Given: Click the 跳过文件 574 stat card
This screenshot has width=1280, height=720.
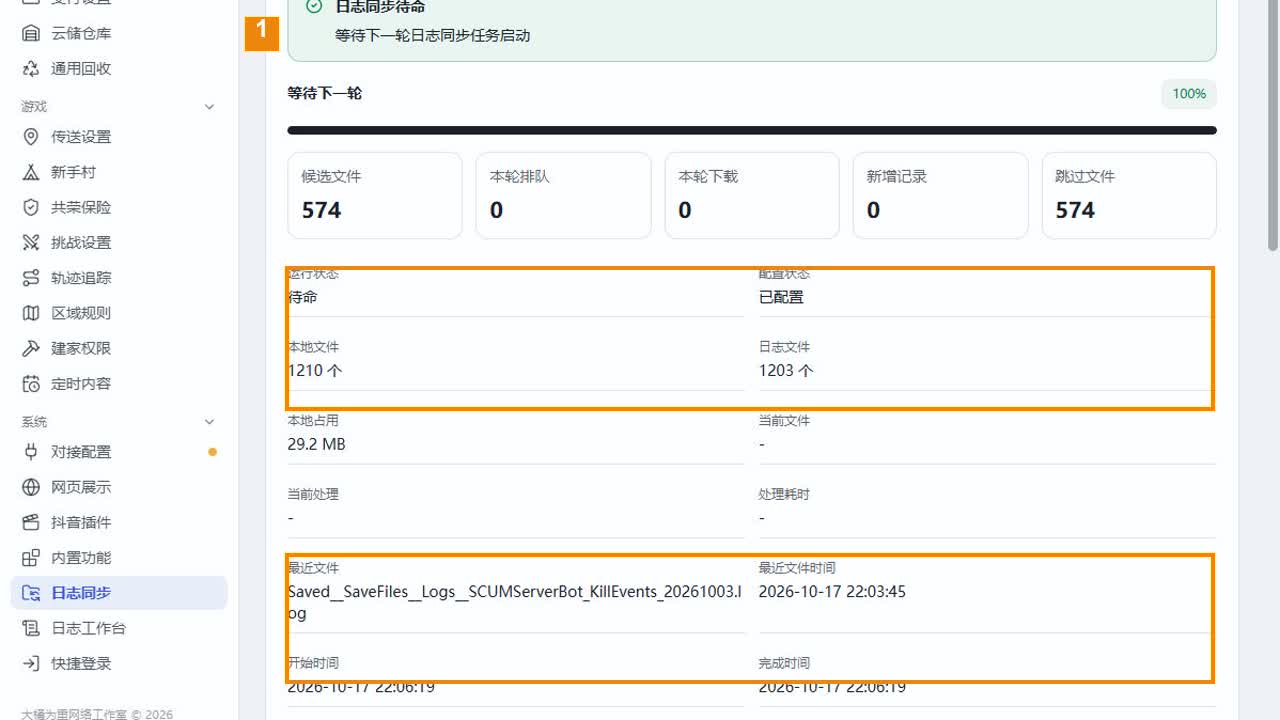Looking at the screenshot, I should [1129, 195].
